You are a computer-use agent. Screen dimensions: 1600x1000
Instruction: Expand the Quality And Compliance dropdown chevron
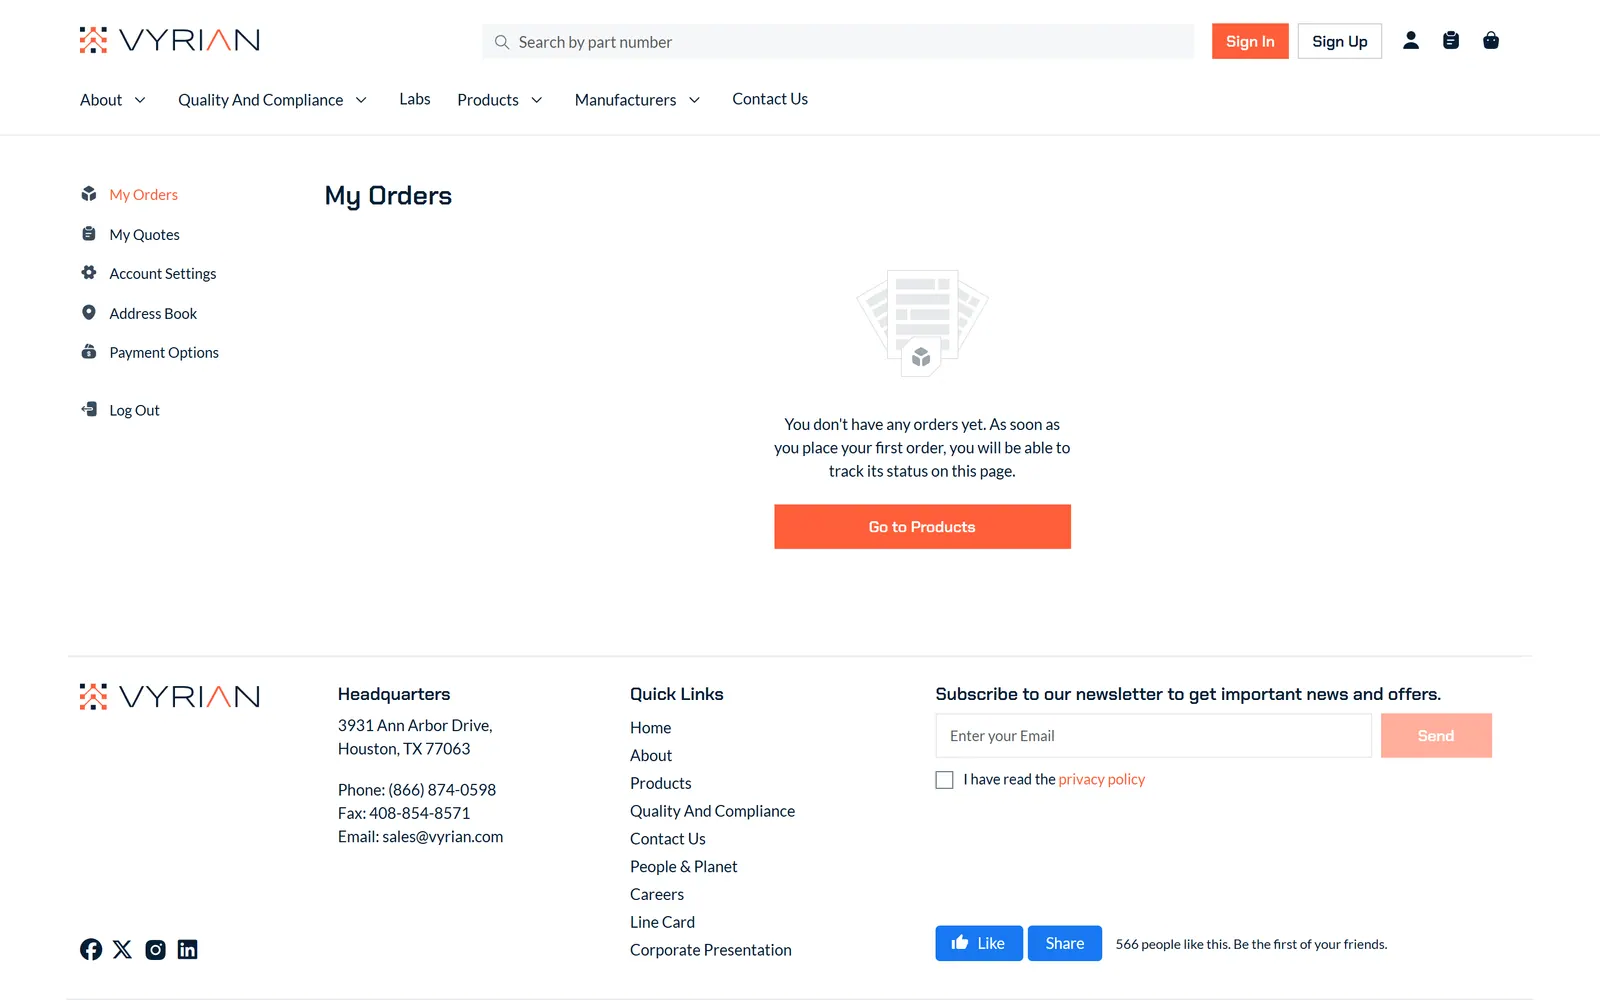pos(361,100)
